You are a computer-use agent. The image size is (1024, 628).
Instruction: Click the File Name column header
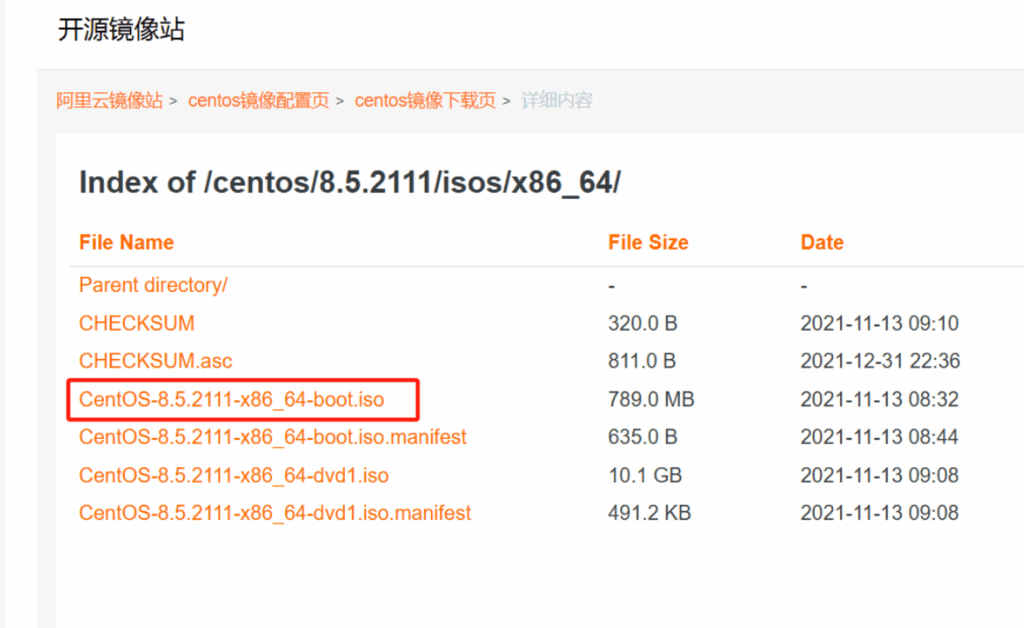pos(126,242)
